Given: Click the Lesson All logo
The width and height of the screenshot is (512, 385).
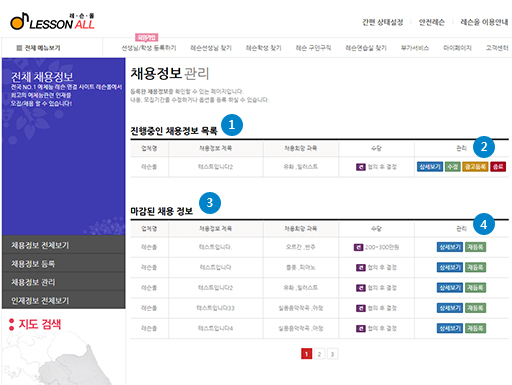Looking at the screenshot, I should [53, 21].
